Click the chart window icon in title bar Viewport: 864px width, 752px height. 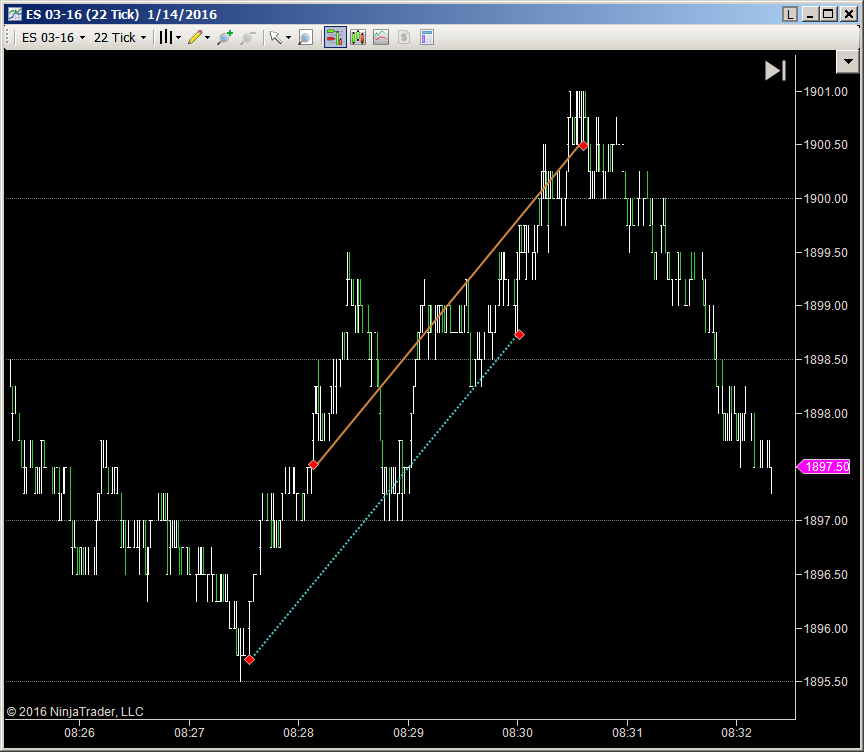point(14,14)
